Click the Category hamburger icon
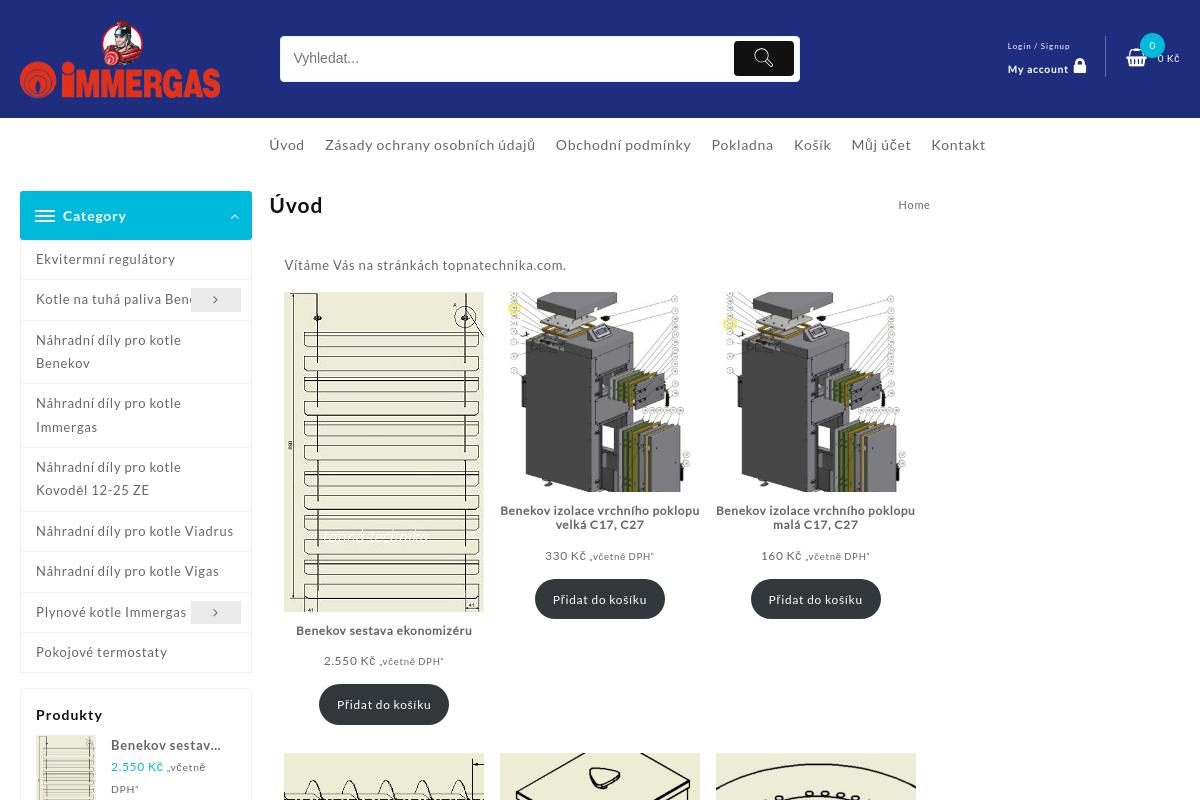This screenshot has height=800, width=1200. (x=45, y=216)
